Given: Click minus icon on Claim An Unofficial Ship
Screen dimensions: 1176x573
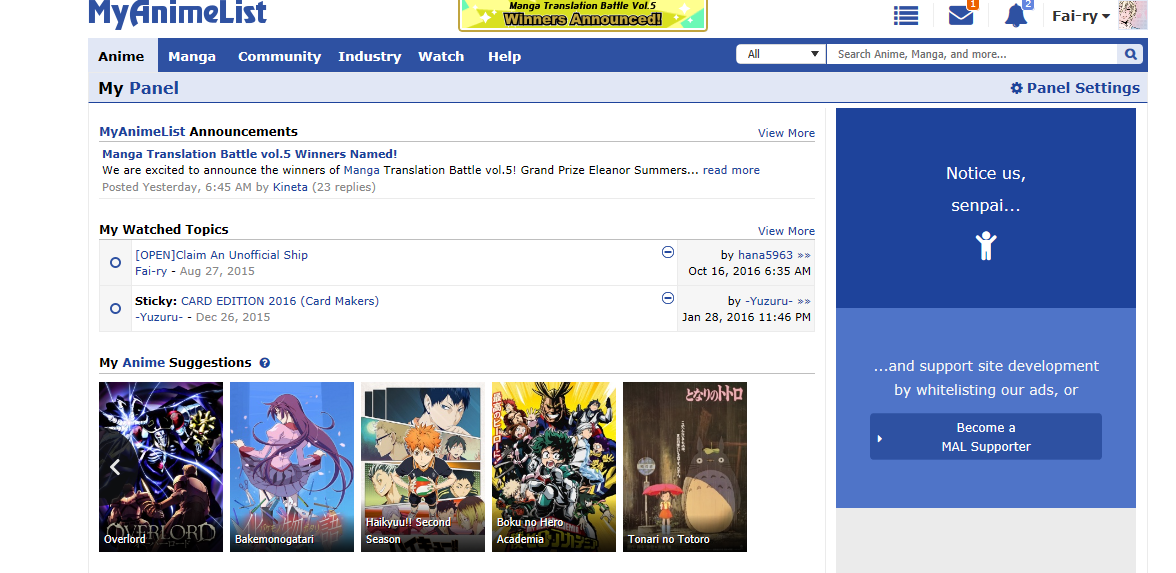Looking at the screenshot, I should click(x=668, y=252).
